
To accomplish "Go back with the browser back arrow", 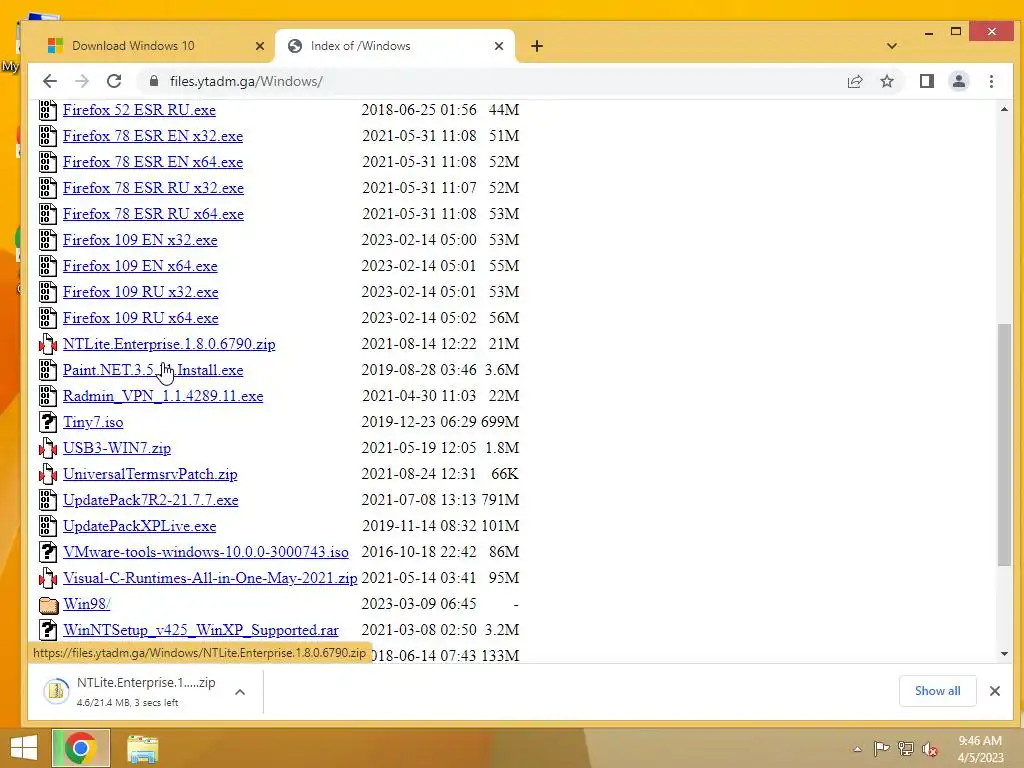I will point(50,81).
